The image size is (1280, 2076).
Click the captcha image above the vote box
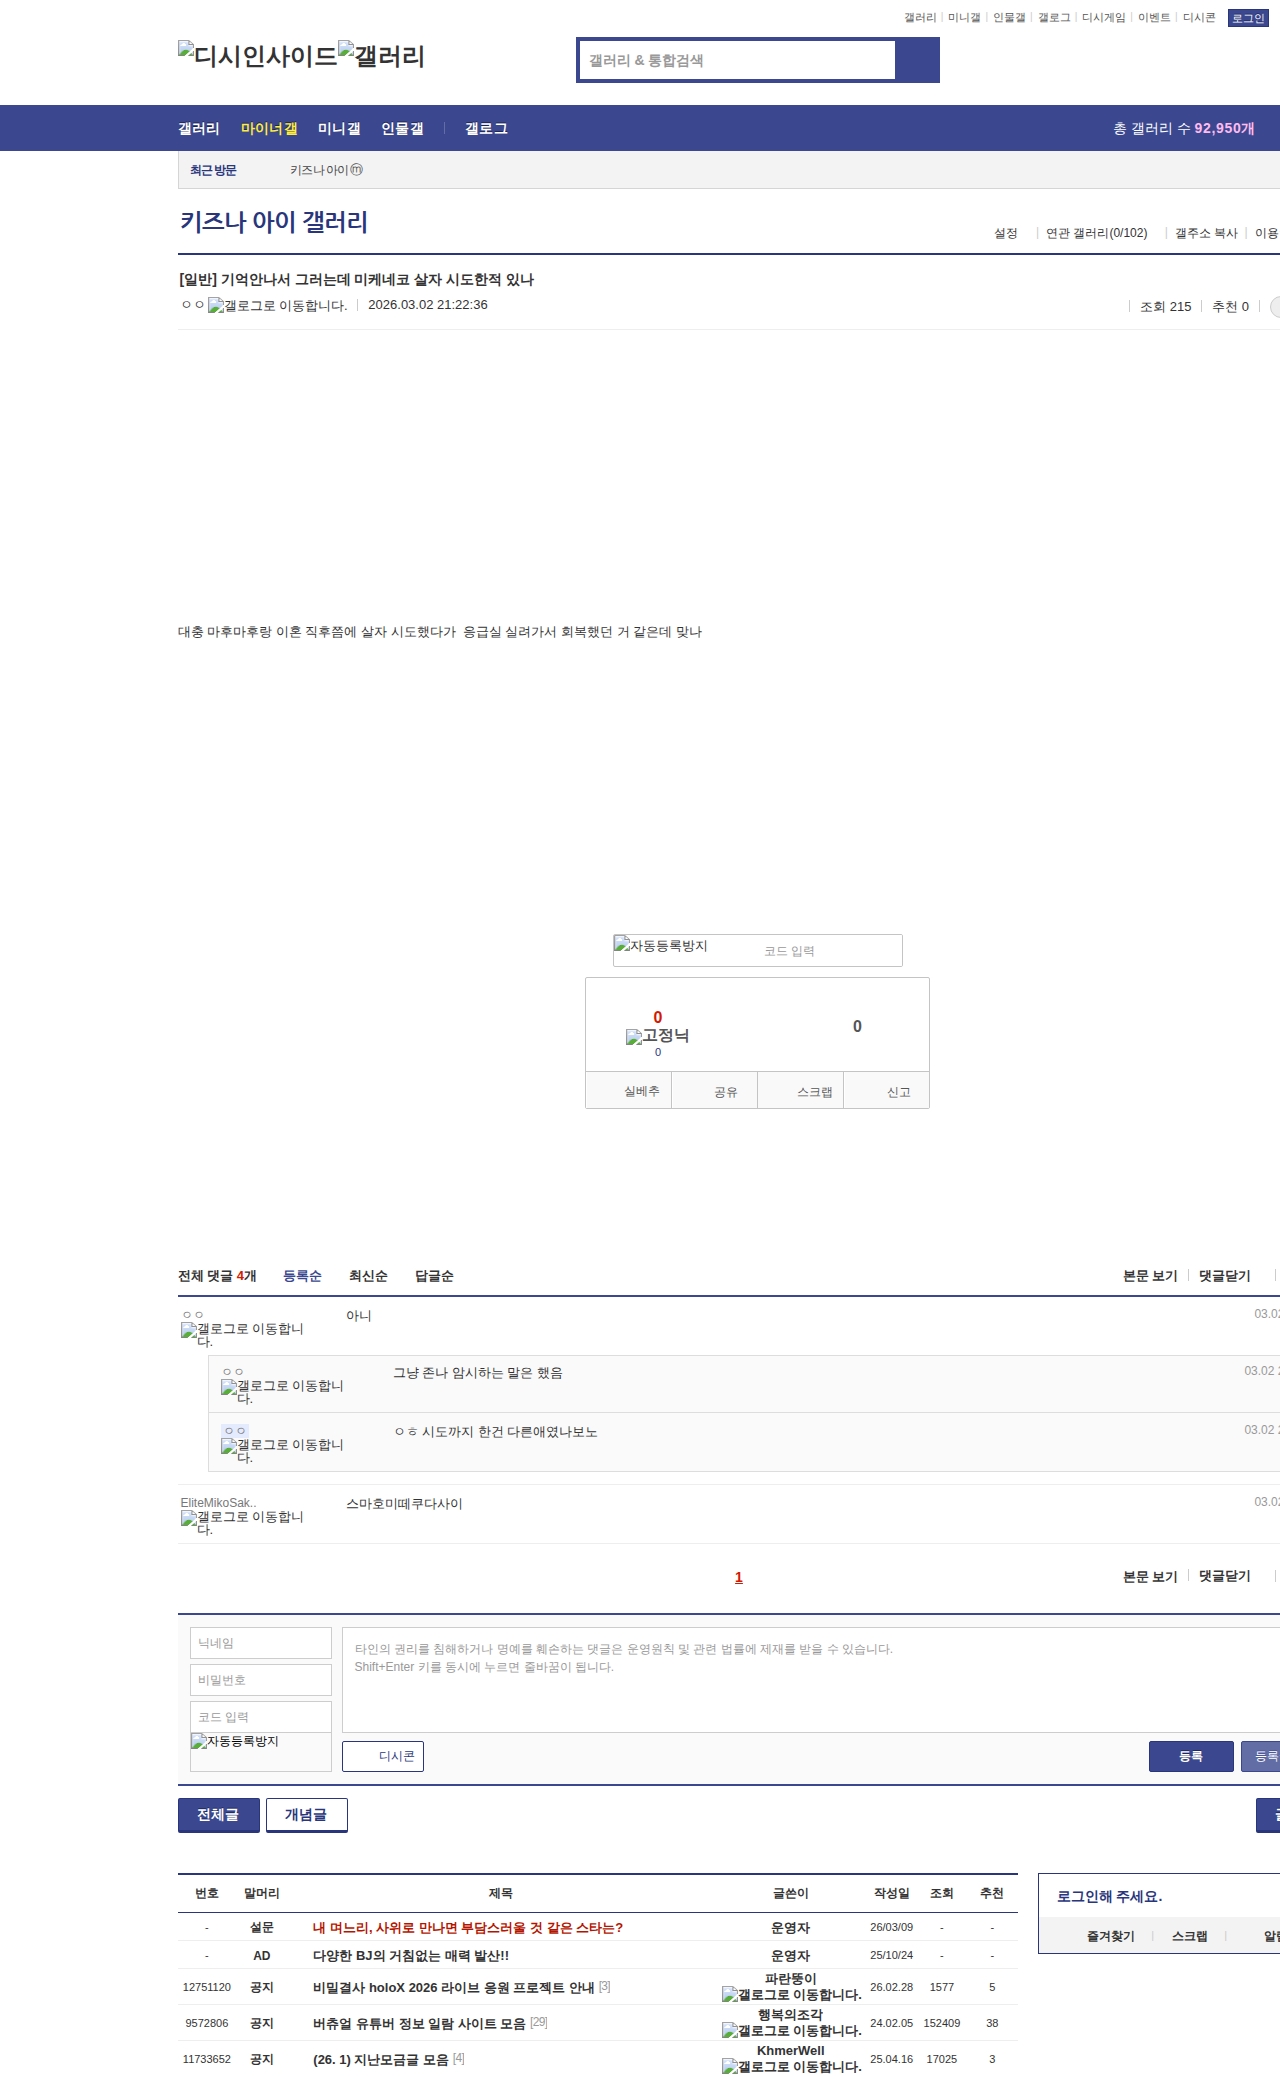click(661, 945)
